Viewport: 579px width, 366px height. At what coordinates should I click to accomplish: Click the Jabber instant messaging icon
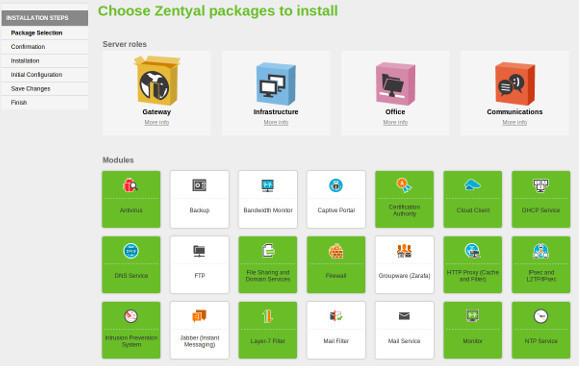coord(199,316)
